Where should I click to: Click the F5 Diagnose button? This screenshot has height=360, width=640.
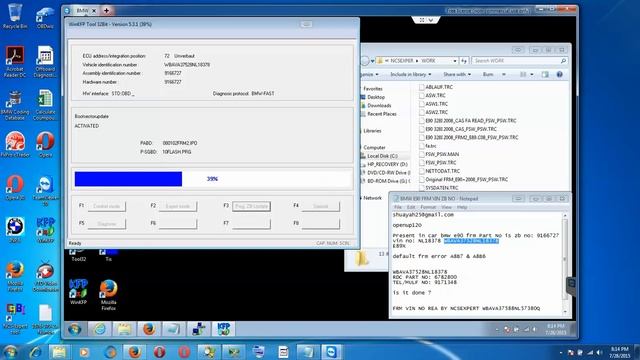(x=107, y=224)
